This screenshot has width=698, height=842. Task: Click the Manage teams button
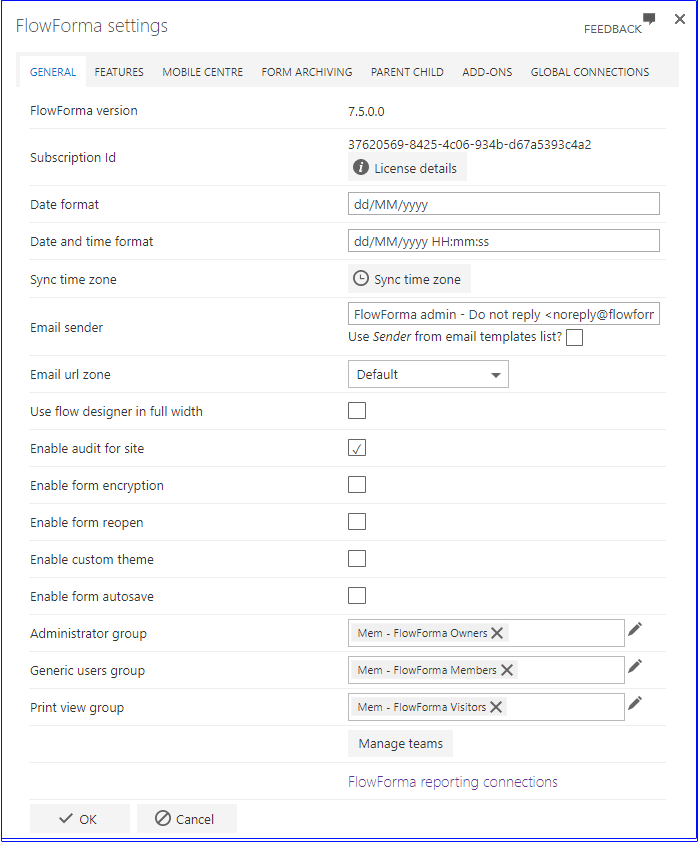(x=401, y=744)
